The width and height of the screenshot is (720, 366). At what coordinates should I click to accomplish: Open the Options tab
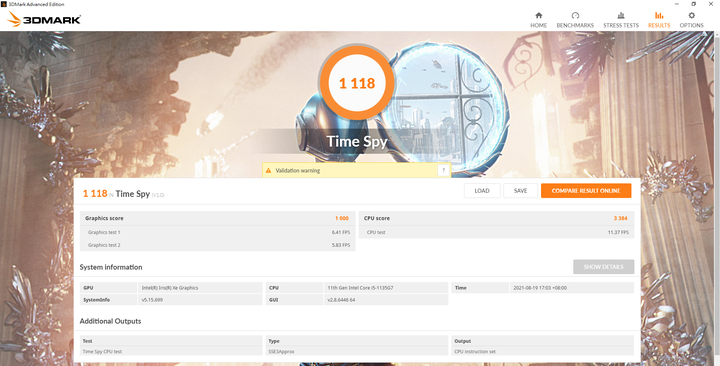point(691,20)
